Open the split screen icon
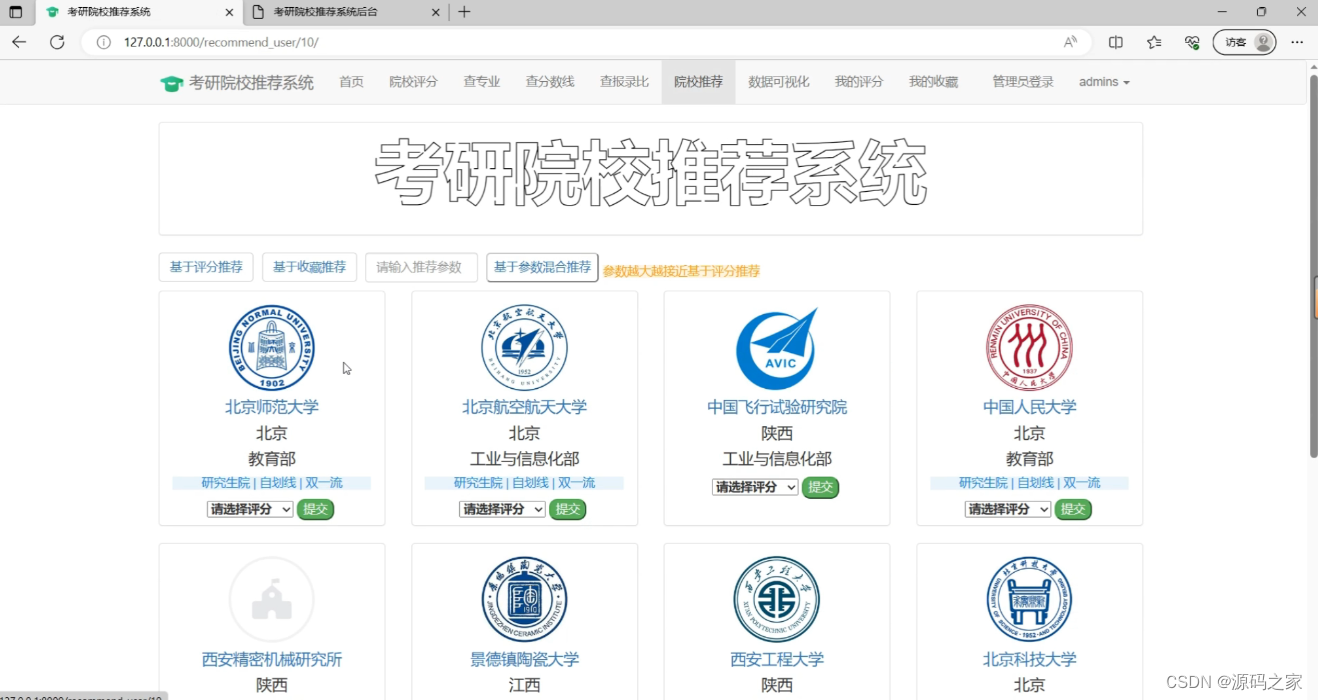Image resolution: width=1318 pixels, height=700 pixels. 1116,42
